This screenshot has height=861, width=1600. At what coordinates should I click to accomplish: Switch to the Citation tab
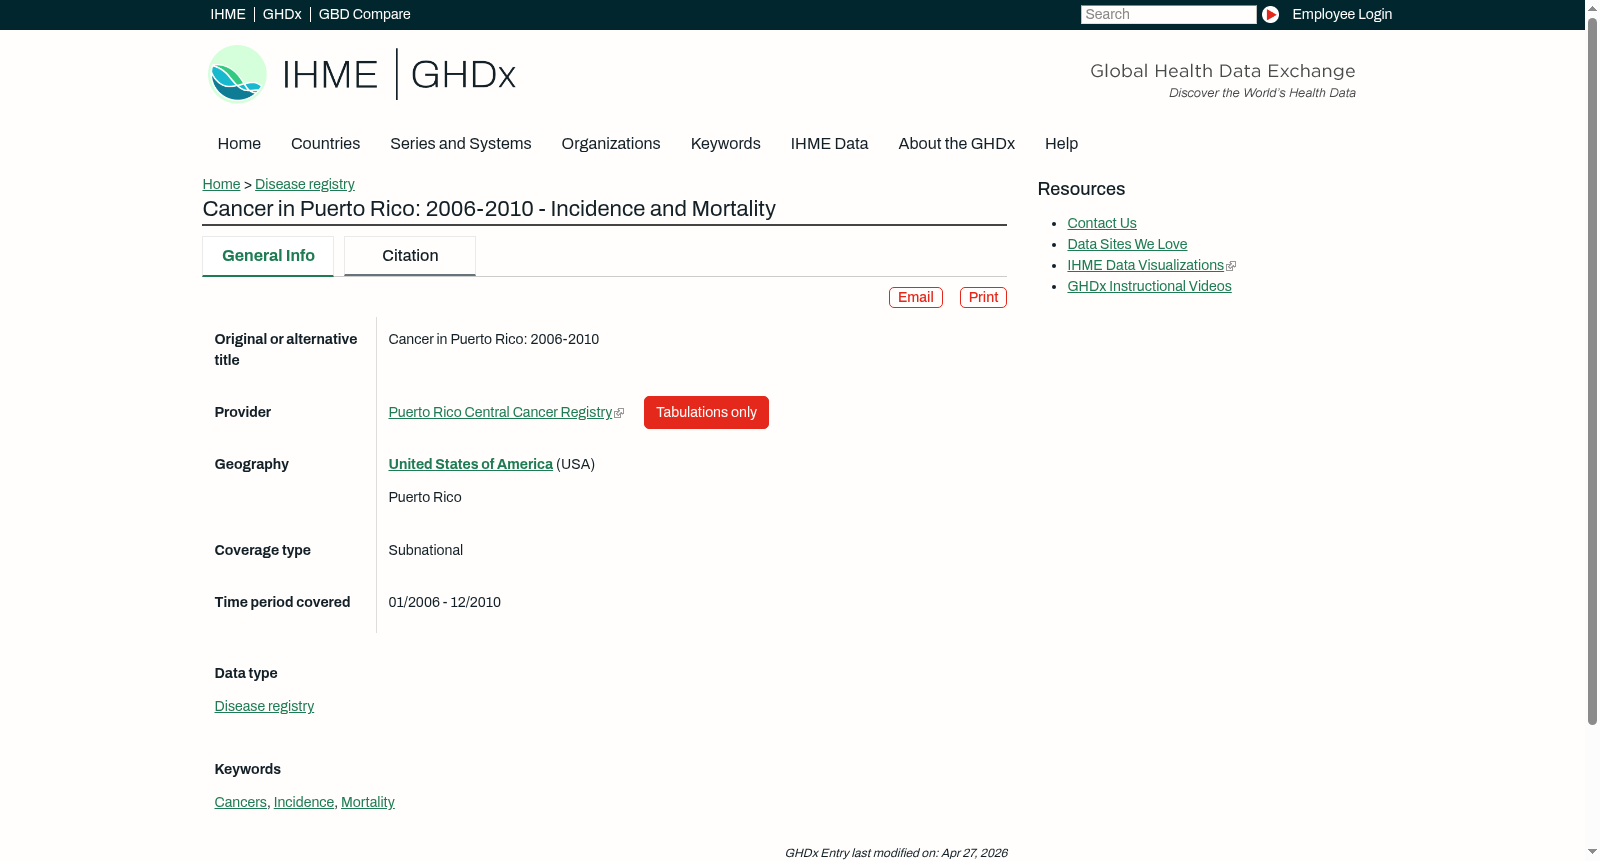[410, 256]
